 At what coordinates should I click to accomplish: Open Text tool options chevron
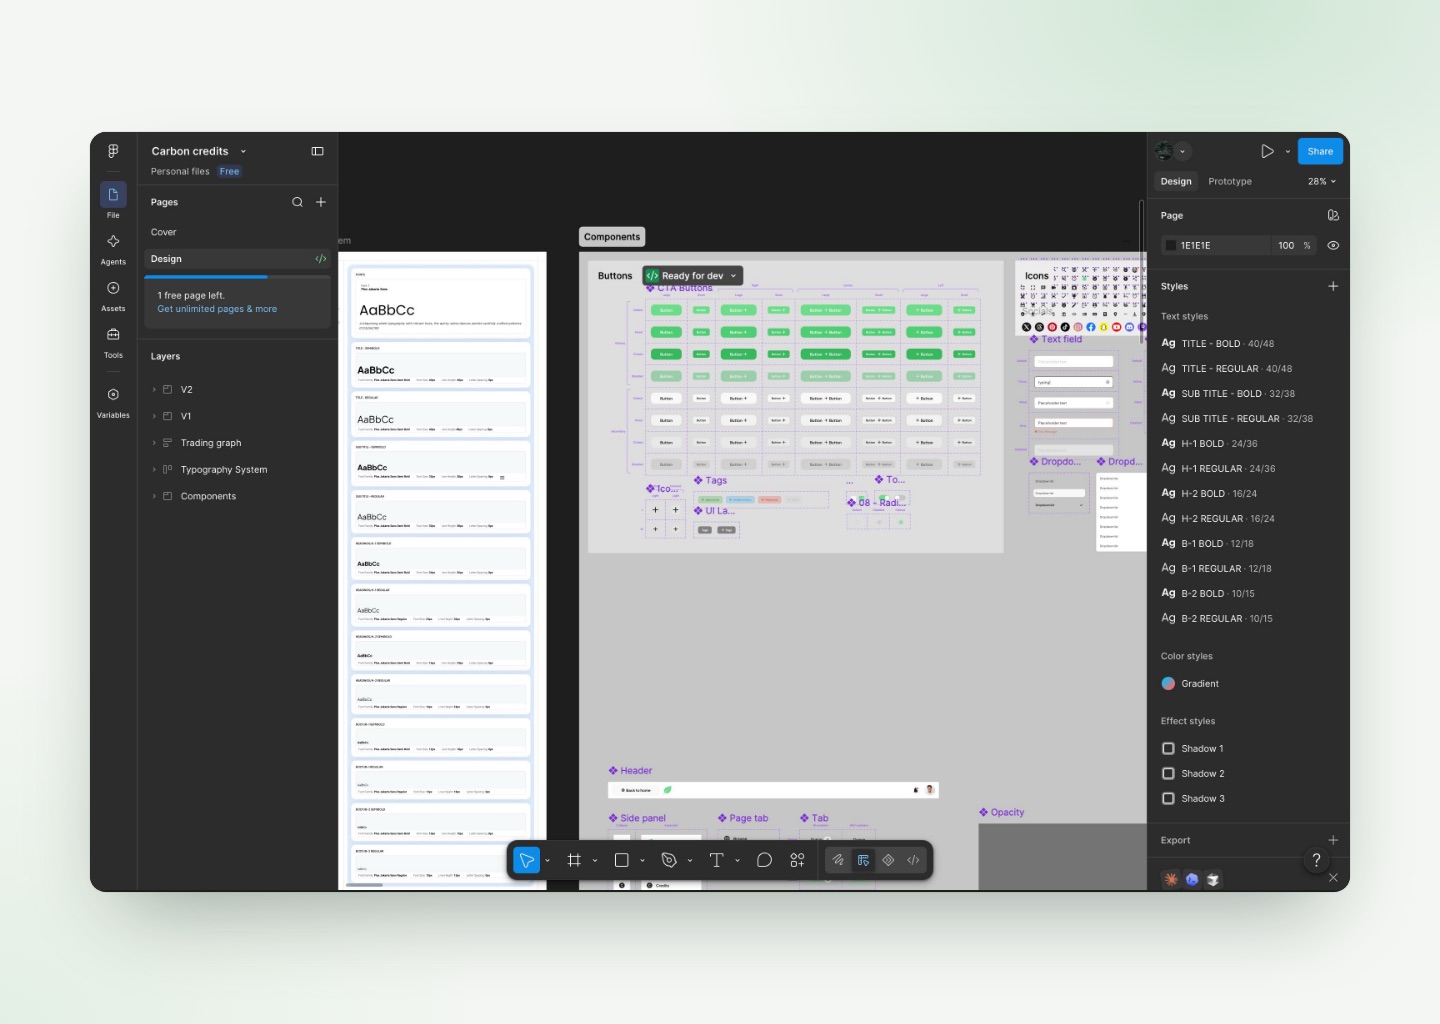738,860
